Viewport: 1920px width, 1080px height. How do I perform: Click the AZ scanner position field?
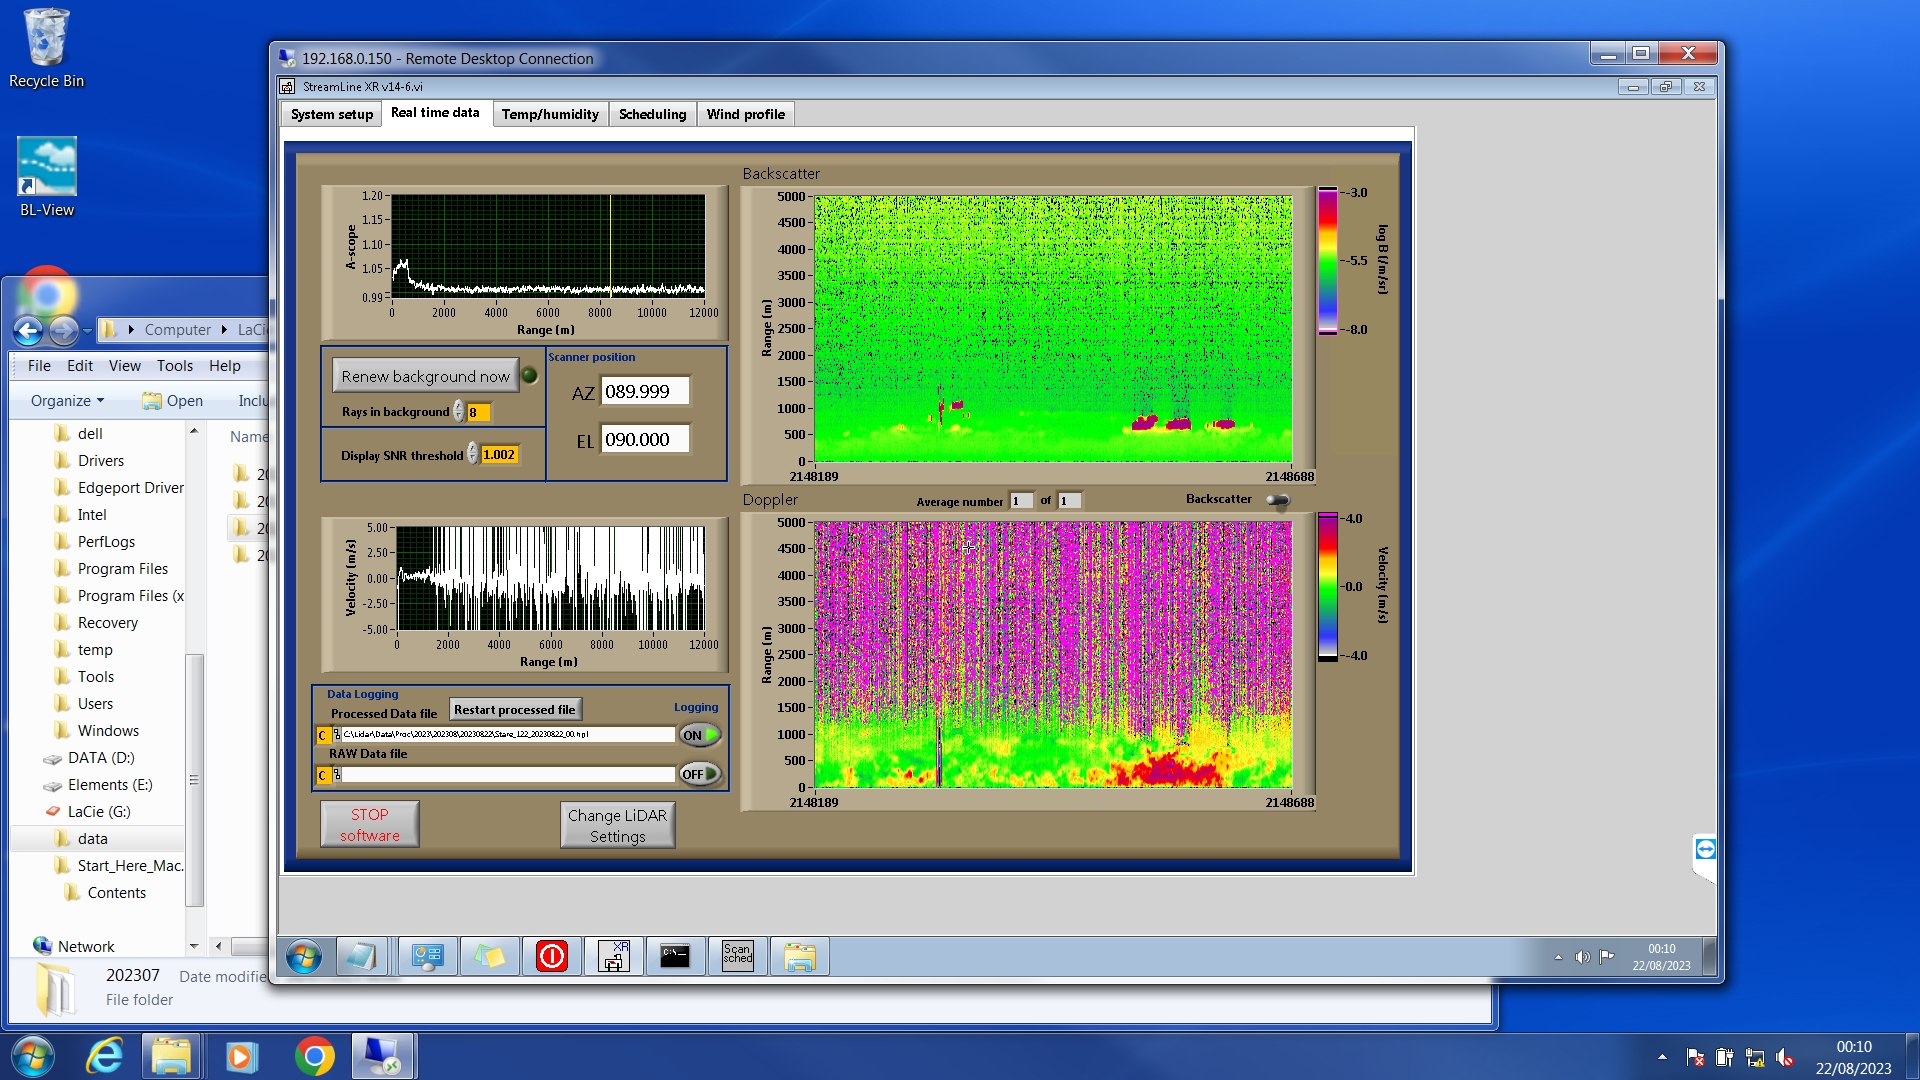645,392
